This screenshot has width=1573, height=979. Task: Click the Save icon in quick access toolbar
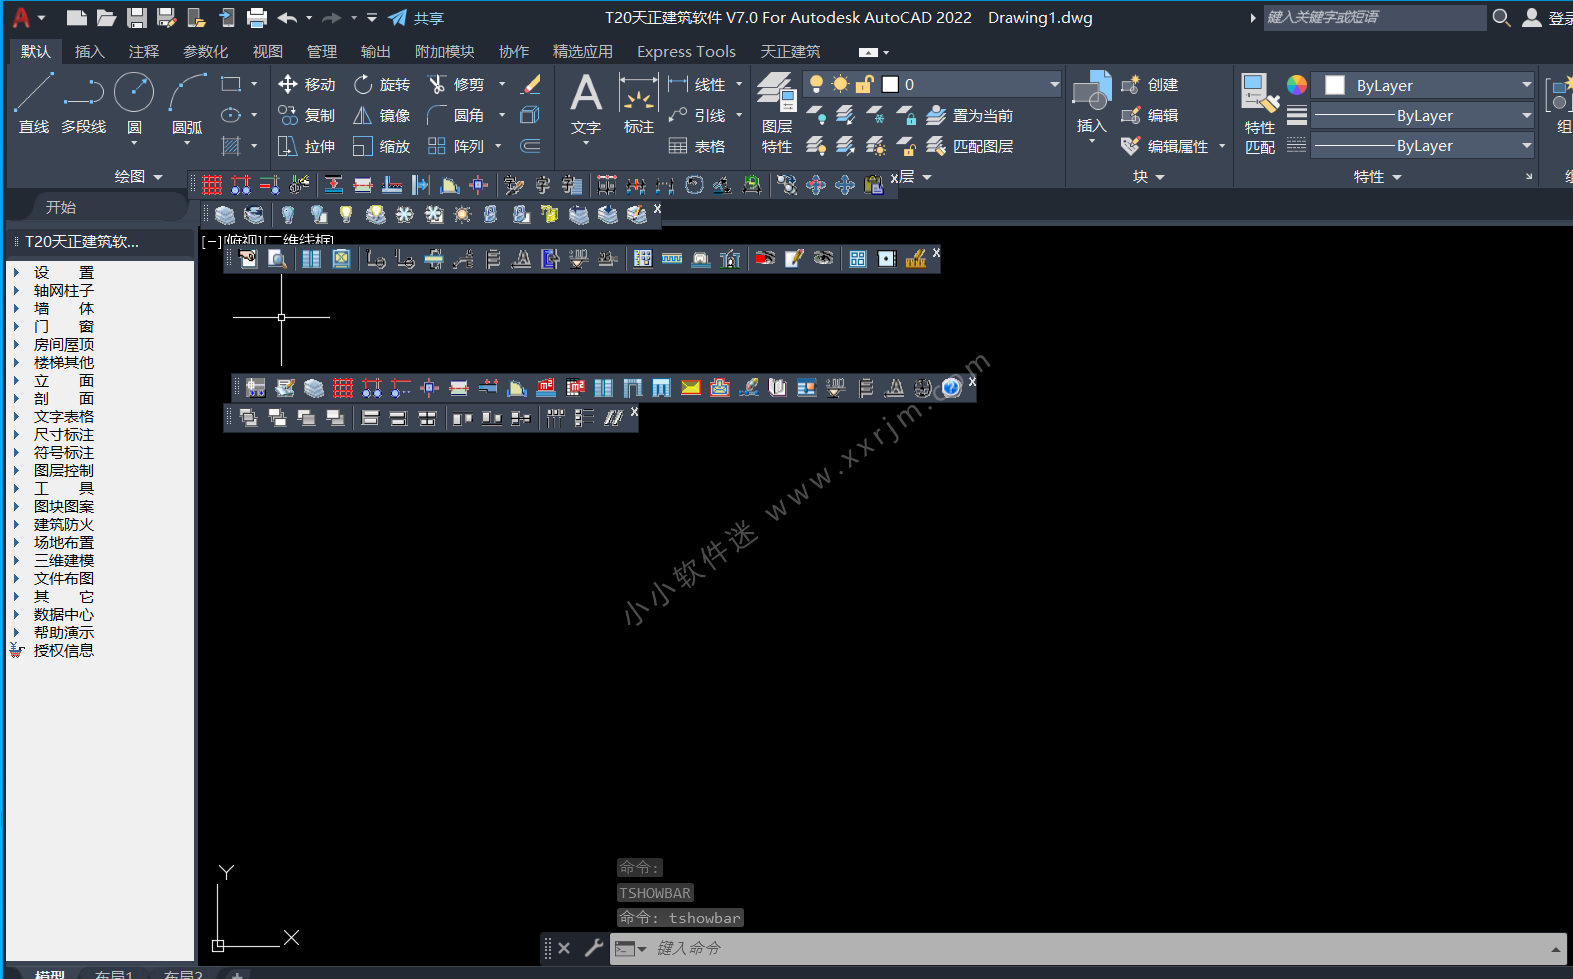pos(137,18)
